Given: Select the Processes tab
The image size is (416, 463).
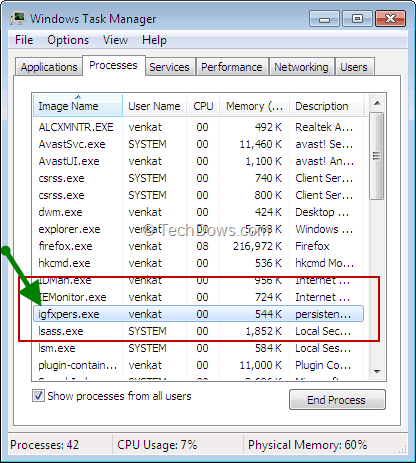Looking at the screenshot, I should click(x=113, y=65).
